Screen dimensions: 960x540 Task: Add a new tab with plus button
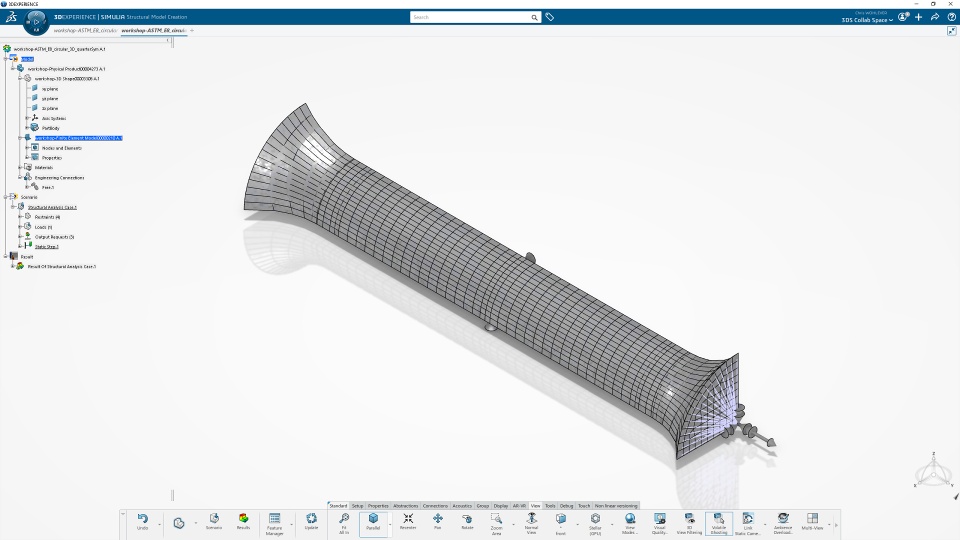192,30
